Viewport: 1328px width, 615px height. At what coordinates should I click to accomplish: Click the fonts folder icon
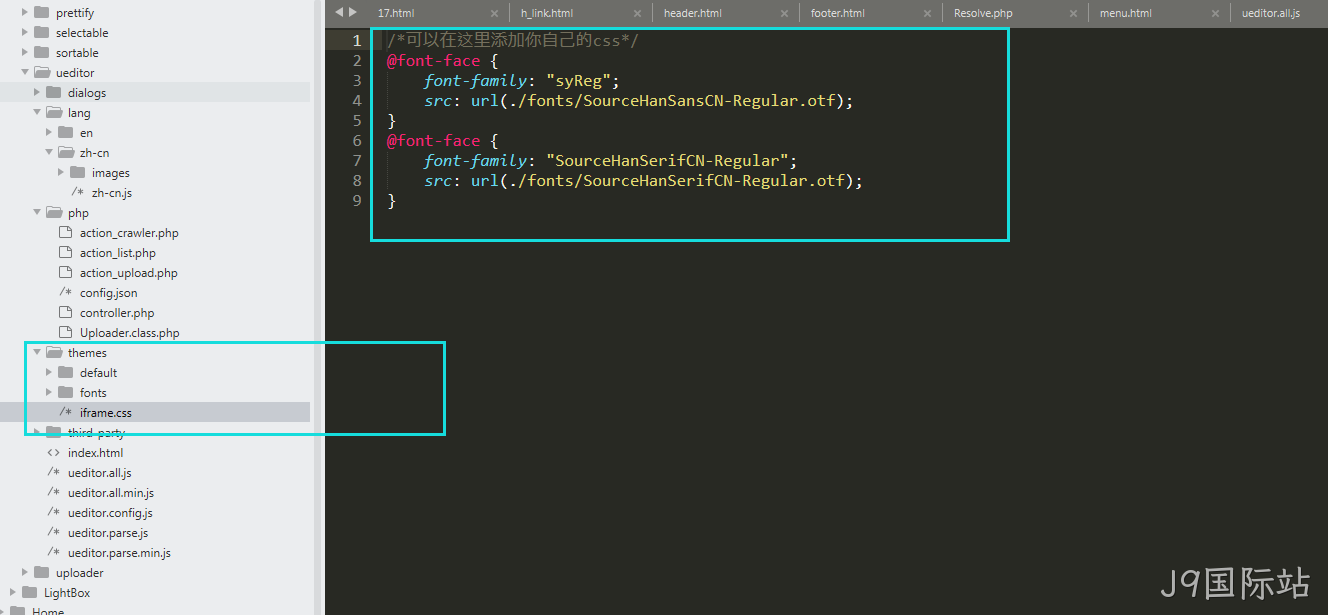point(65,392)
